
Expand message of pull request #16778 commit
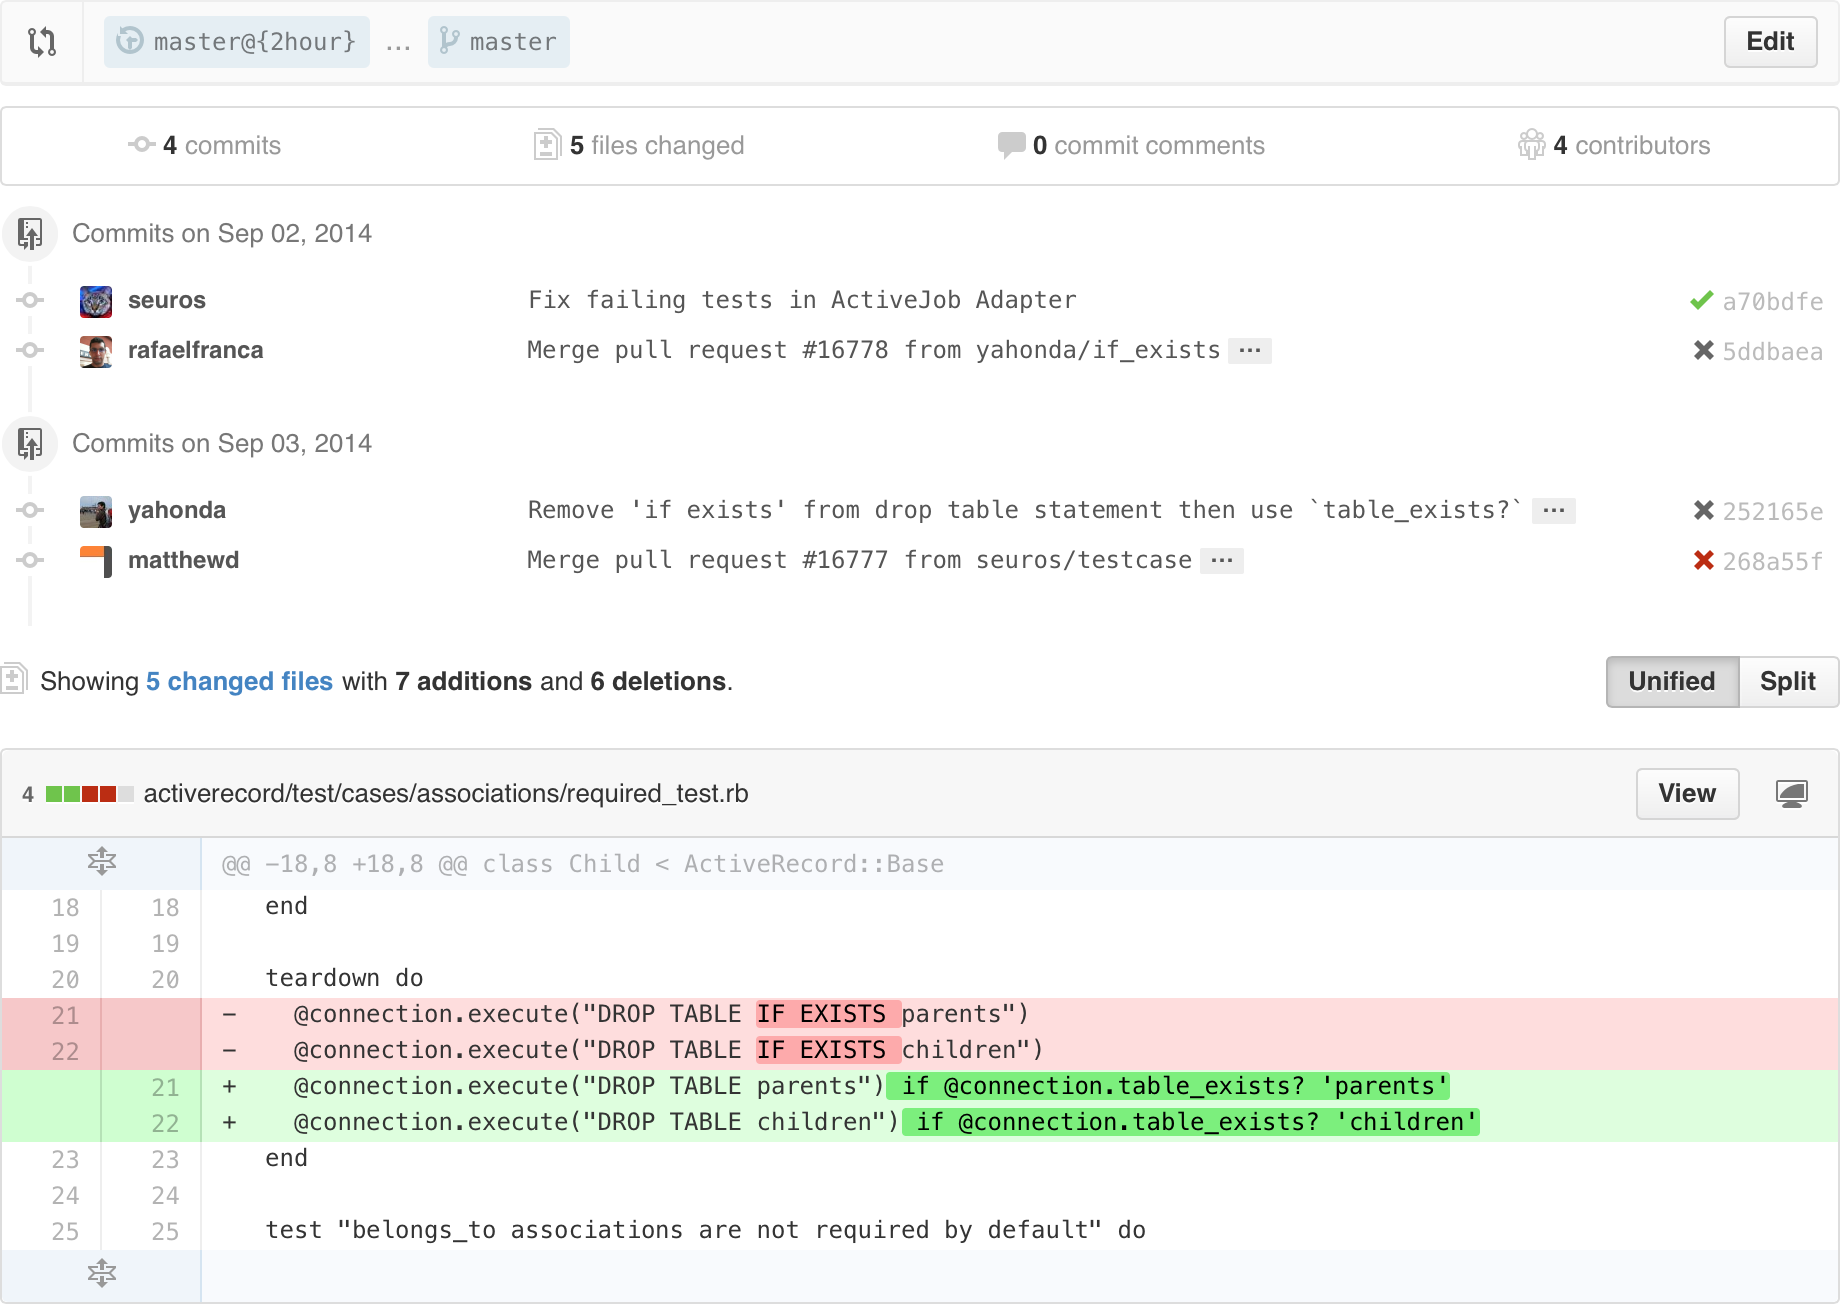coord(1250,351)
